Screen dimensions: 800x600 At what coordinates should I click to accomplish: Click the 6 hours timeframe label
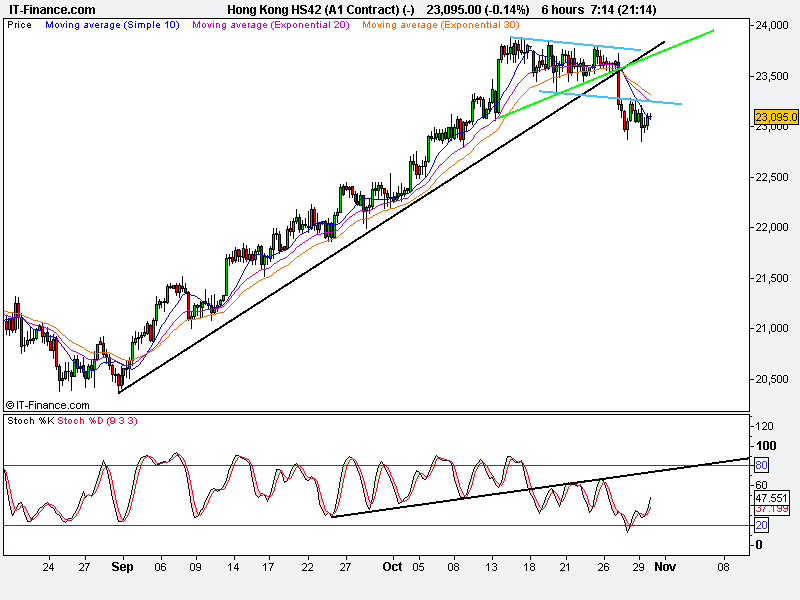tap(563, 10)
